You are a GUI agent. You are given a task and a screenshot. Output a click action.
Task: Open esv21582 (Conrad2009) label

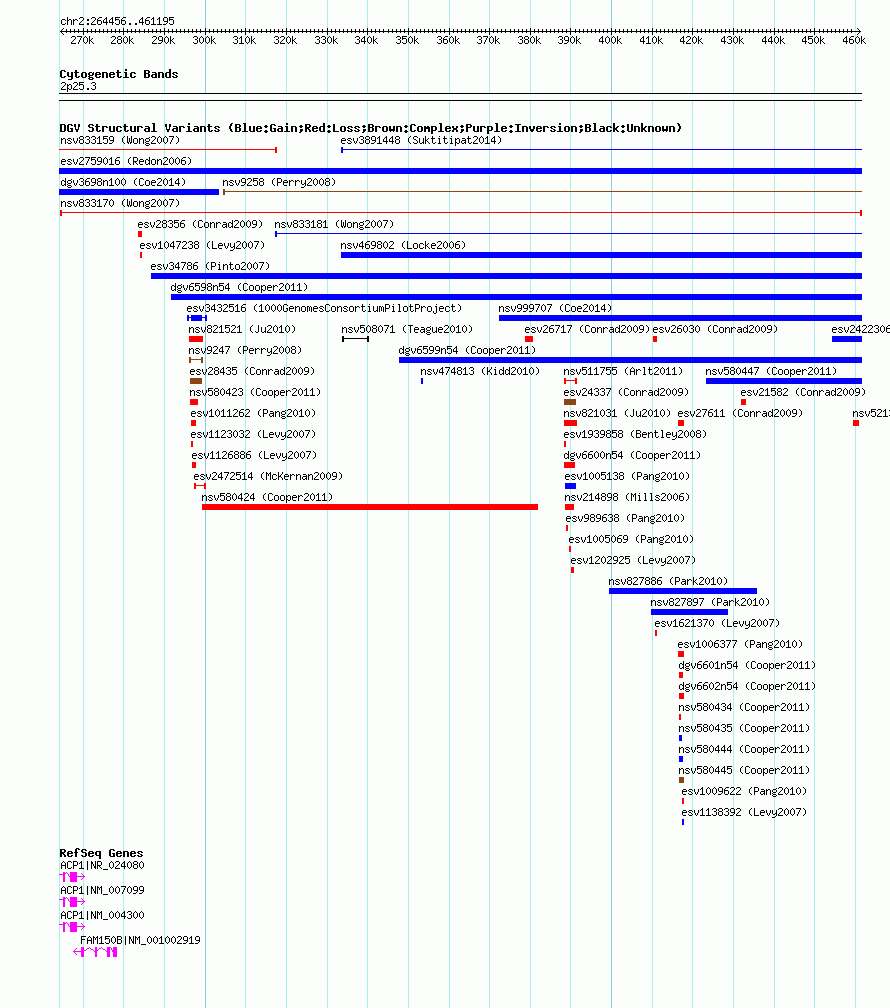803,392
